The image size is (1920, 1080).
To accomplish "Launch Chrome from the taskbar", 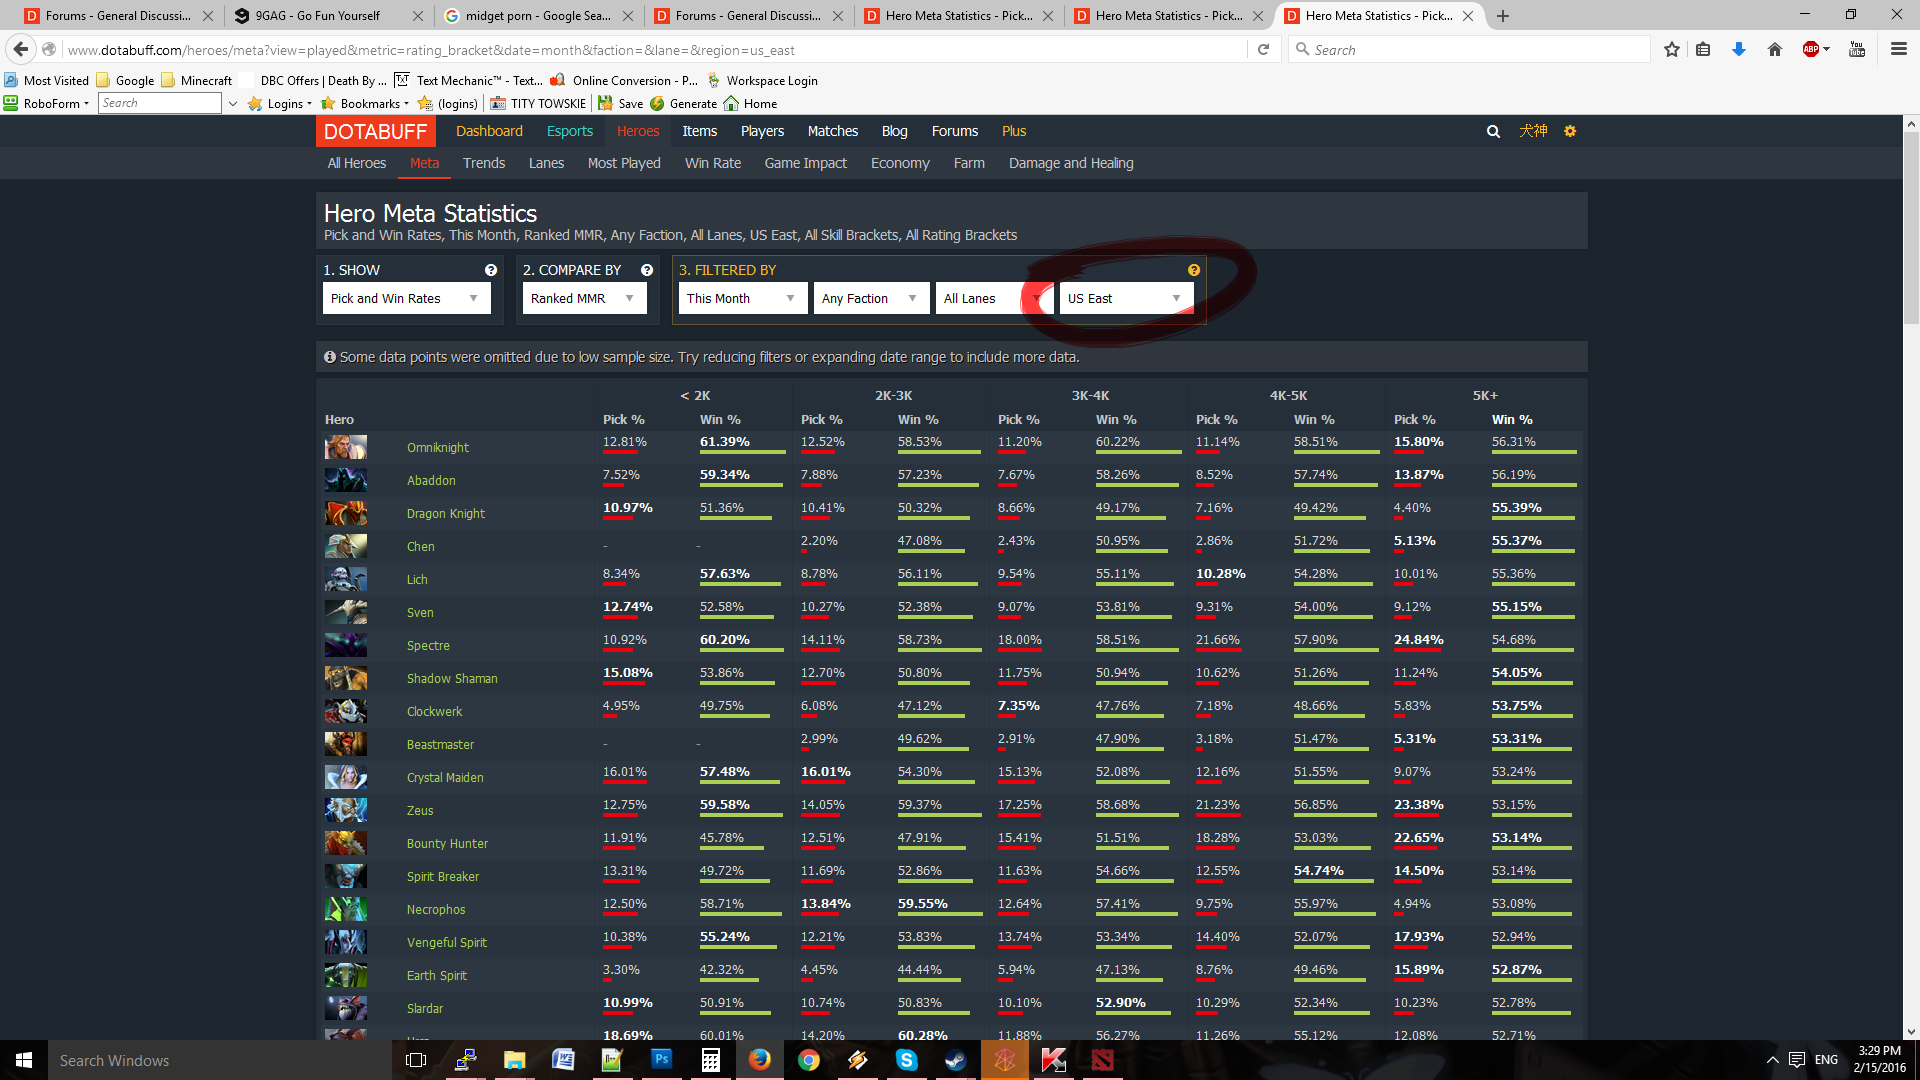I will (809, 1060).
